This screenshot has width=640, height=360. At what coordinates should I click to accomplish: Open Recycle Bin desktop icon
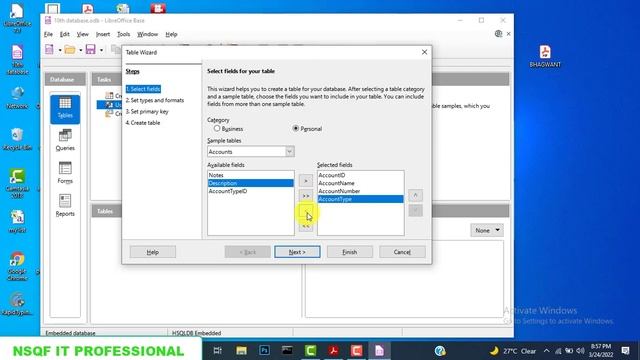pos(17,140)
